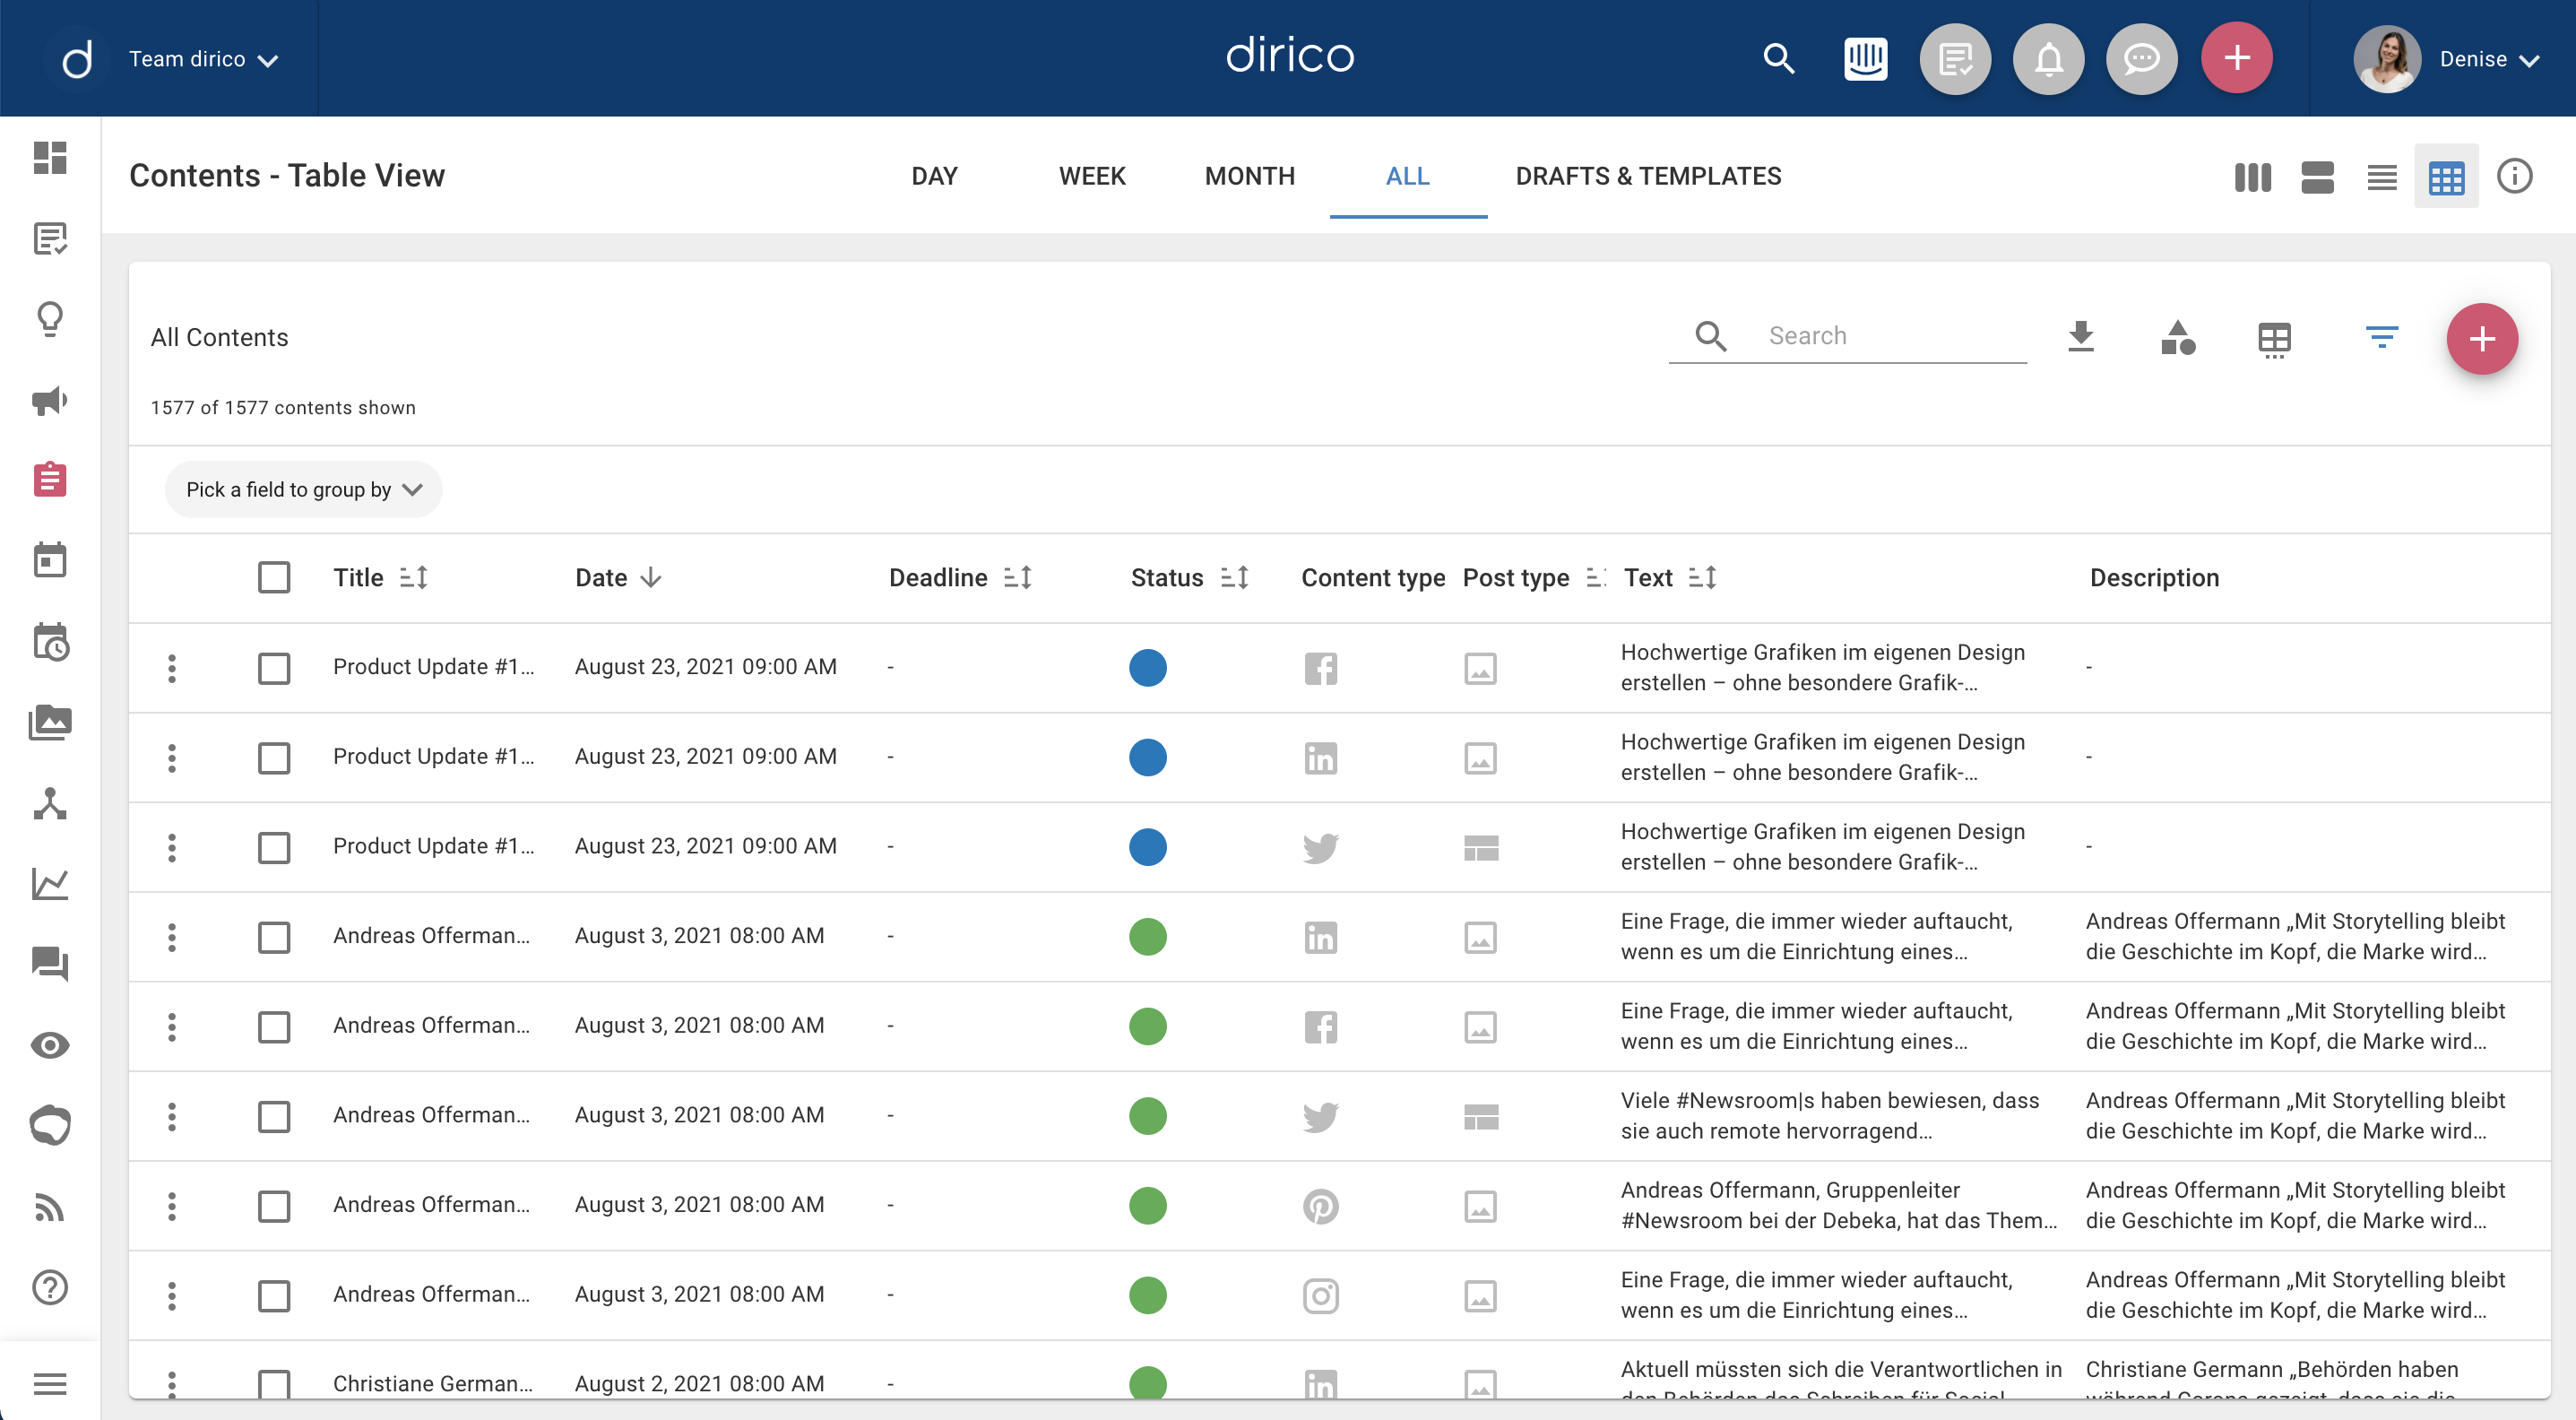This screenshot has height=1420, width=2576.
Task: Open the Ideas lightbulb section in sidebar
Action: point(50,319)
